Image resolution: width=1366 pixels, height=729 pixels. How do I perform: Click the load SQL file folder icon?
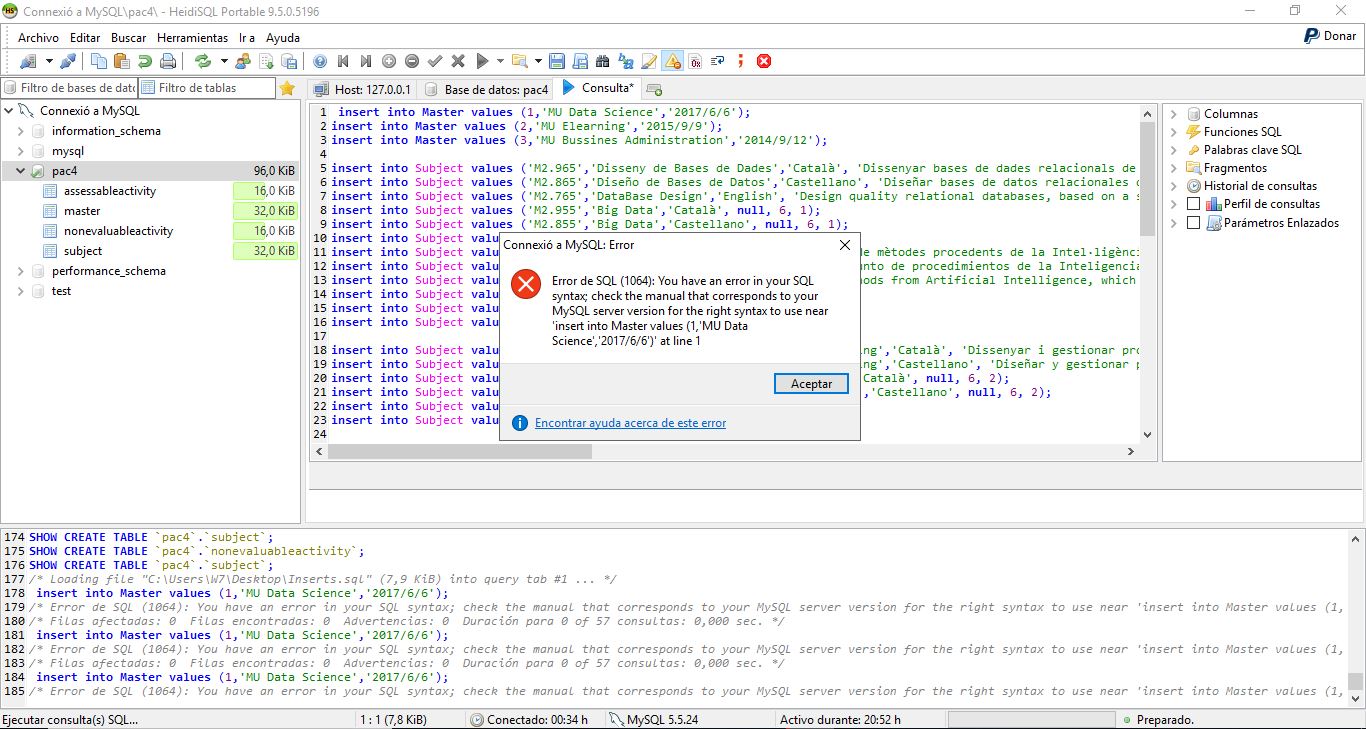coord(520,61)
